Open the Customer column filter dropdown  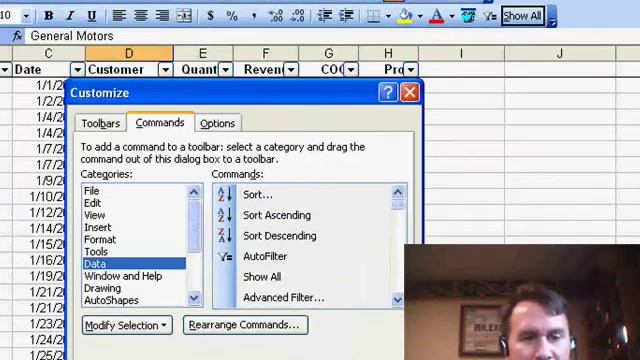coord(165,70)
